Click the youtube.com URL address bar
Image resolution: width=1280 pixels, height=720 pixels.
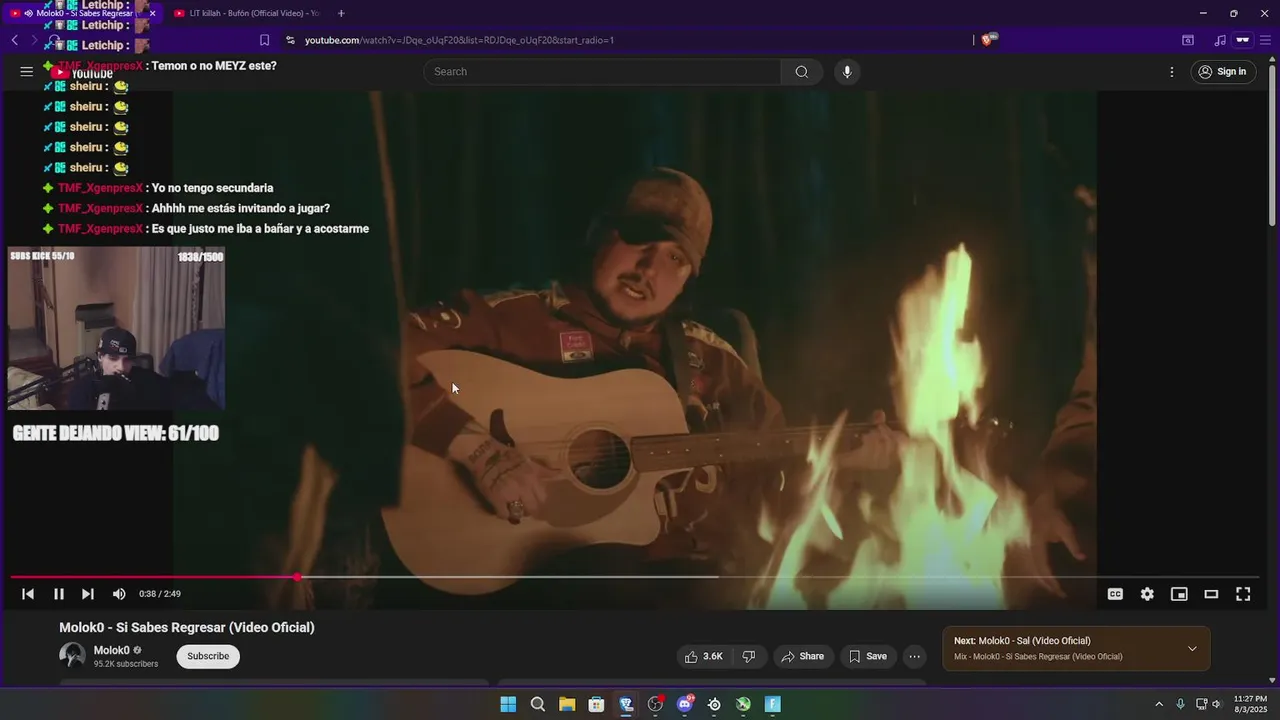459,40
